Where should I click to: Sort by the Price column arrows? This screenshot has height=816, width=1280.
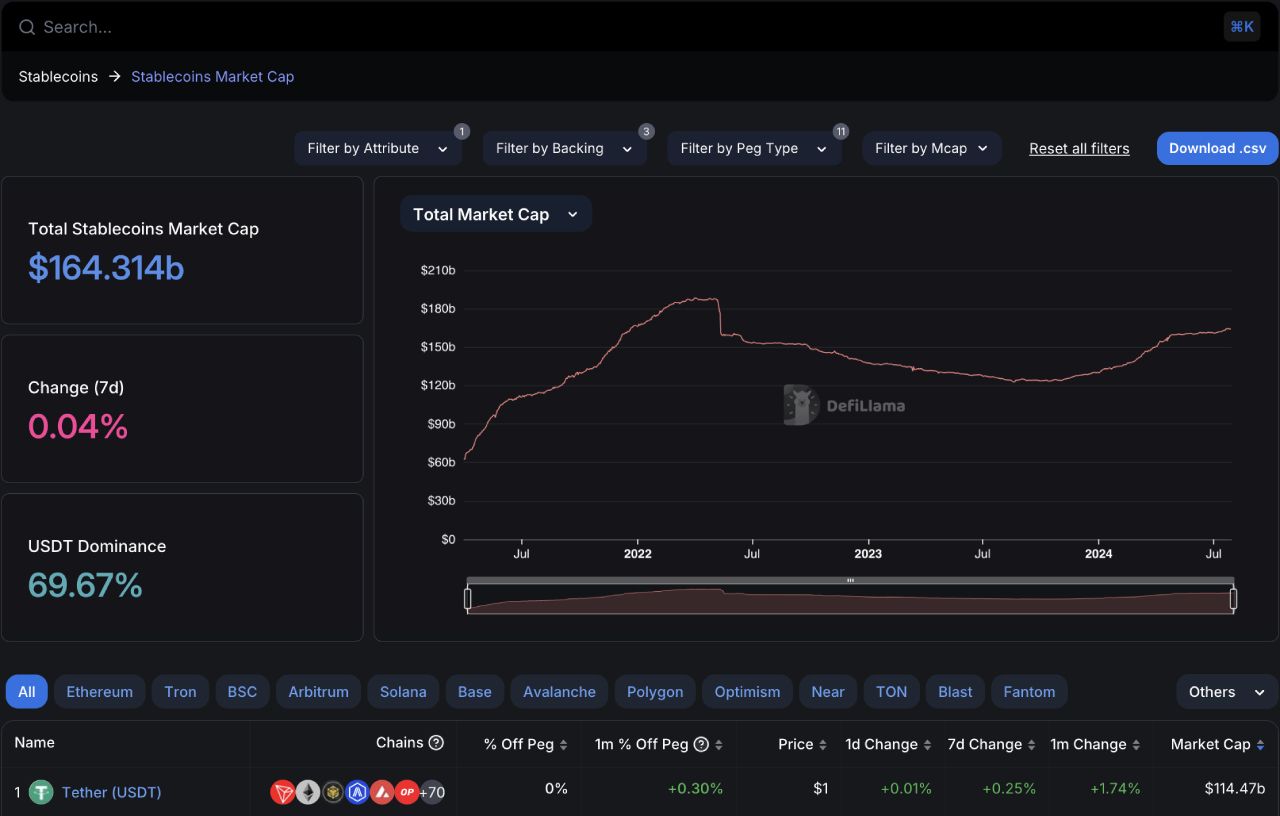pos(823,745)
